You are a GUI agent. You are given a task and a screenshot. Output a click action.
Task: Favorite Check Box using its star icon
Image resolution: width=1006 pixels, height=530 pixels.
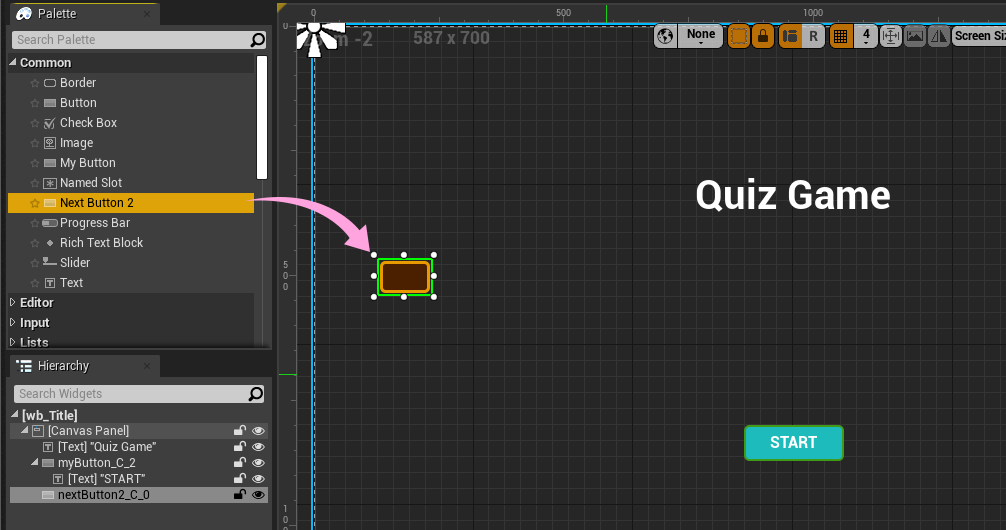click(x=35, y=123)
